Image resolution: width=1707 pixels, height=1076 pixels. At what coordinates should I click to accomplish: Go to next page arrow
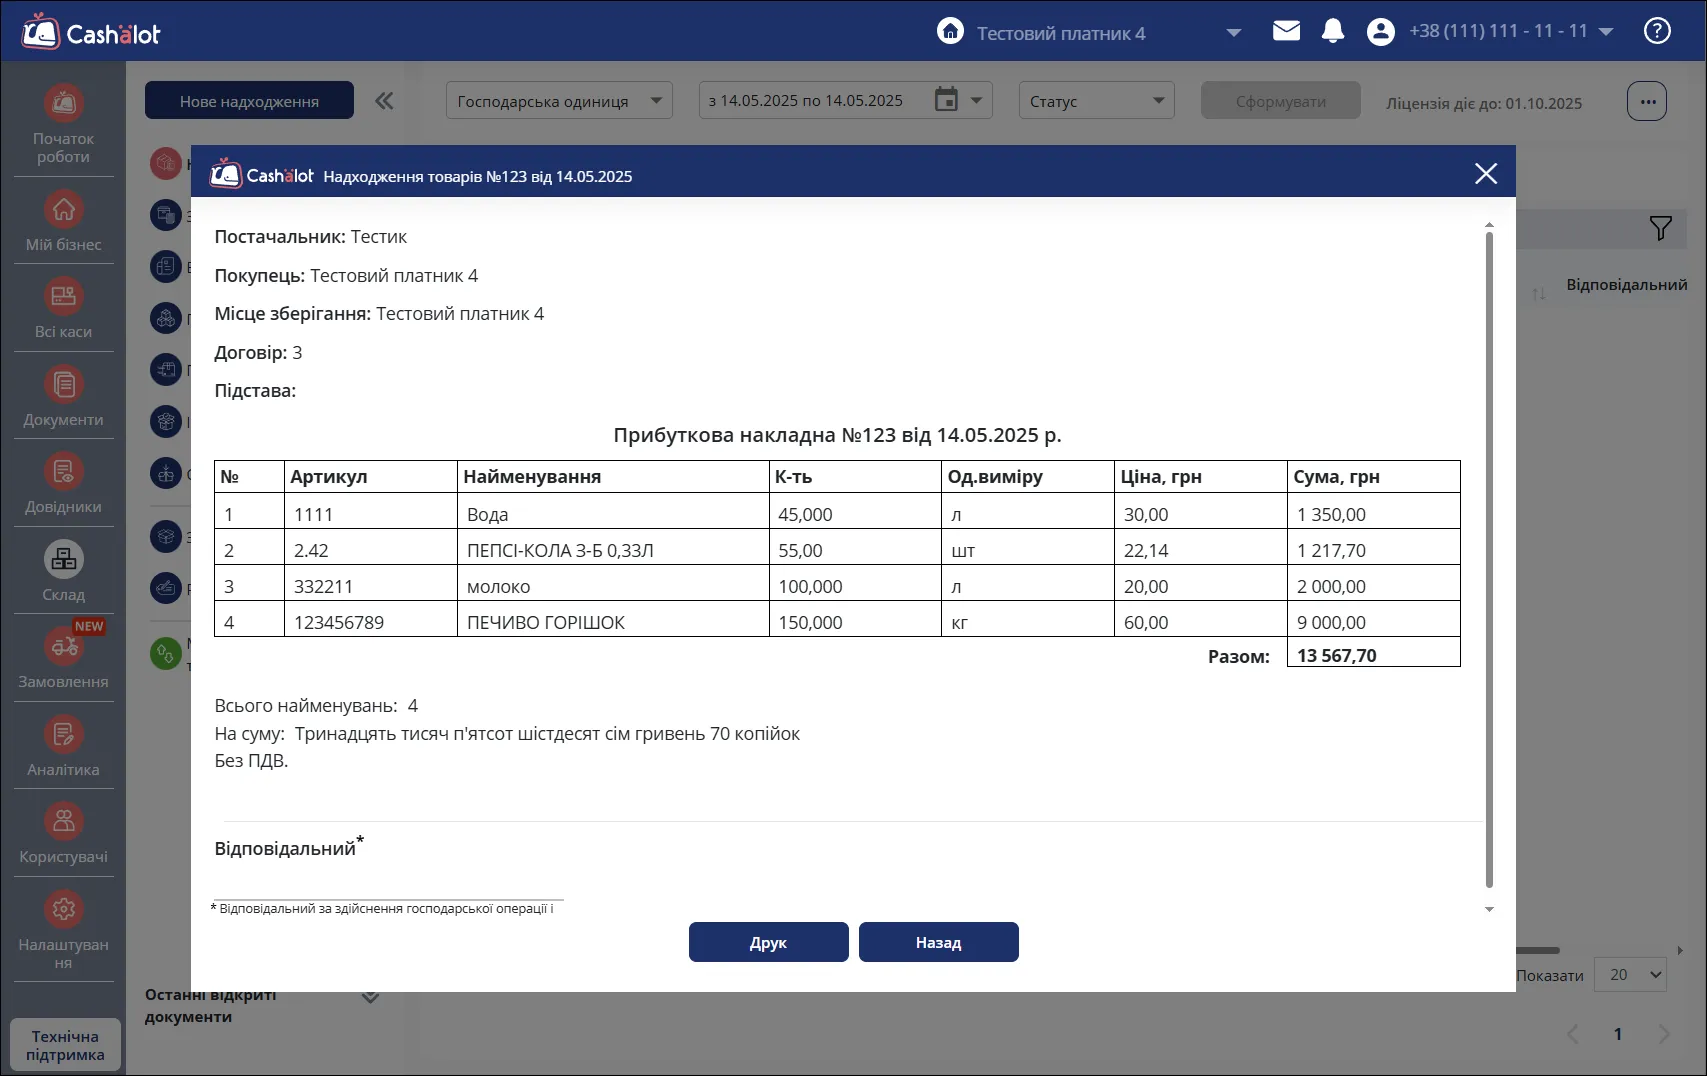pos(1664,1034)
